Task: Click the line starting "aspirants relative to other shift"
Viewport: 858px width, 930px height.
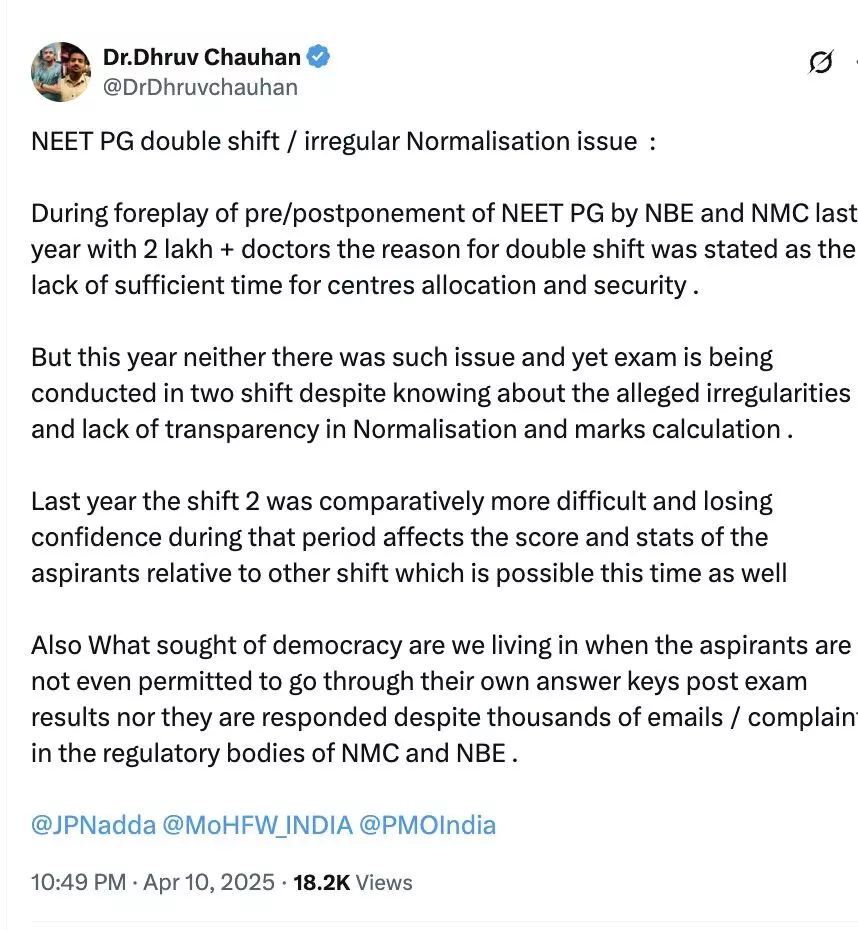Action: click(408, 573)
